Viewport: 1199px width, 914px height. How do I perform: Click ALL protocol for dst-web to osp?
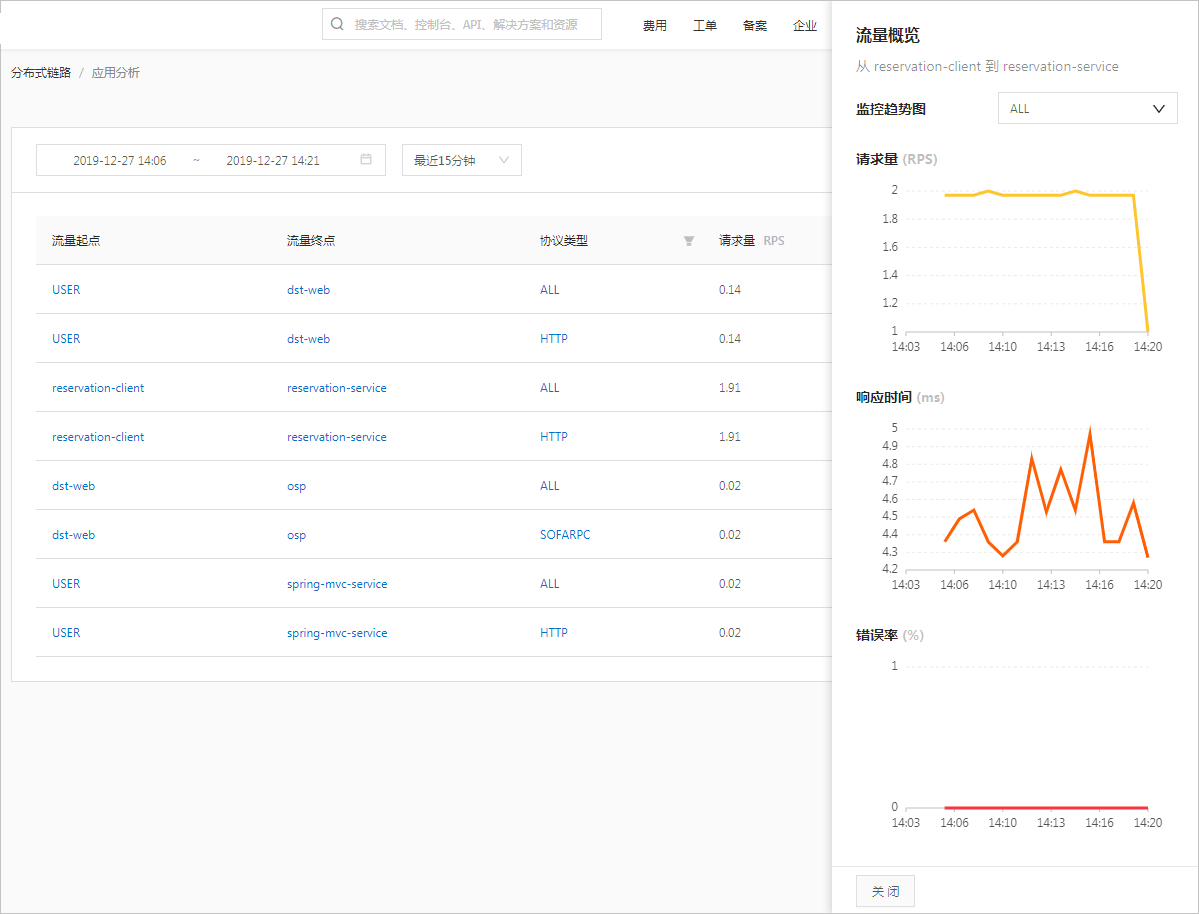(549, 486)
